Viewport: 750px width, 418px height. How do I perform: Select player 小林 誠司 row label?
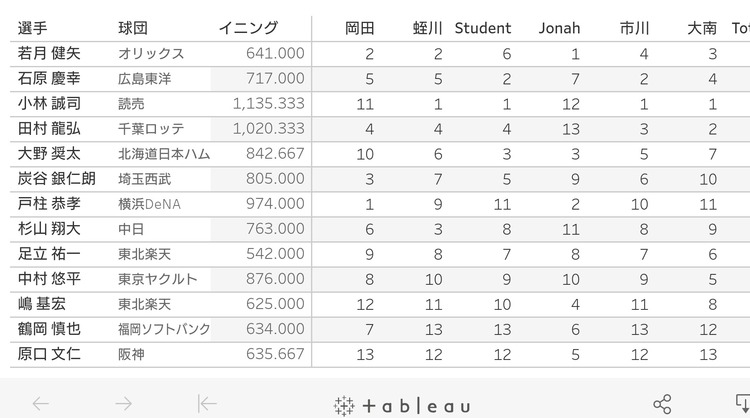(x=49, y=103)
